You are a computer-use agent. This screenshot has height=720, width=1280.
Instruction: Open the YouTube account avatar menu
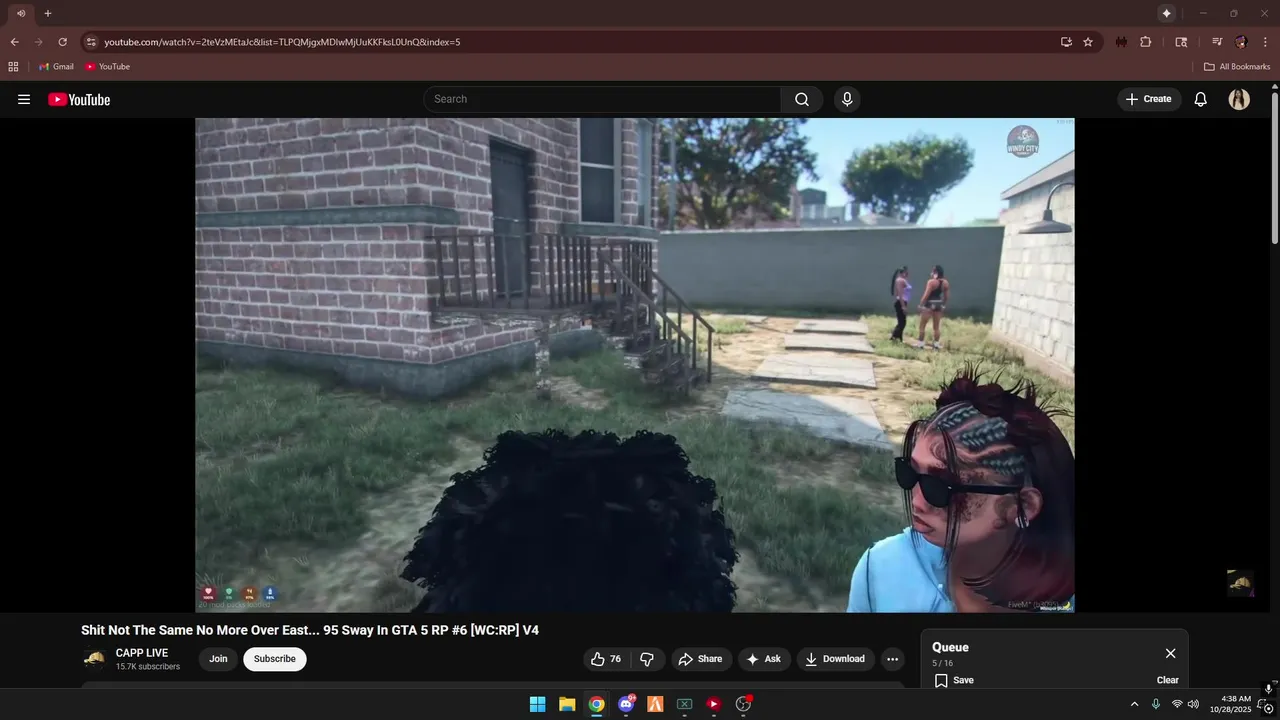pos(1239,99)
